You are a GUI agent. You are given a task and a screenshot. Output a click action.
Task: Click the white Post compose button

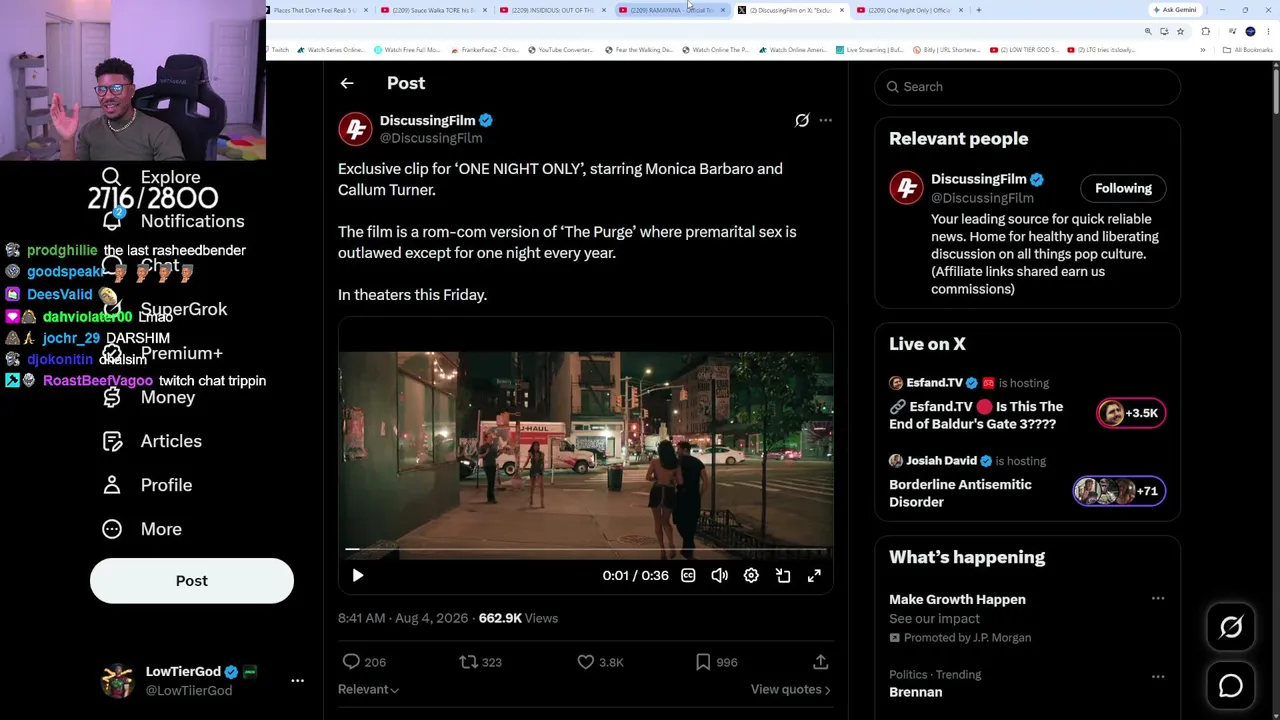tap(192, 581)
